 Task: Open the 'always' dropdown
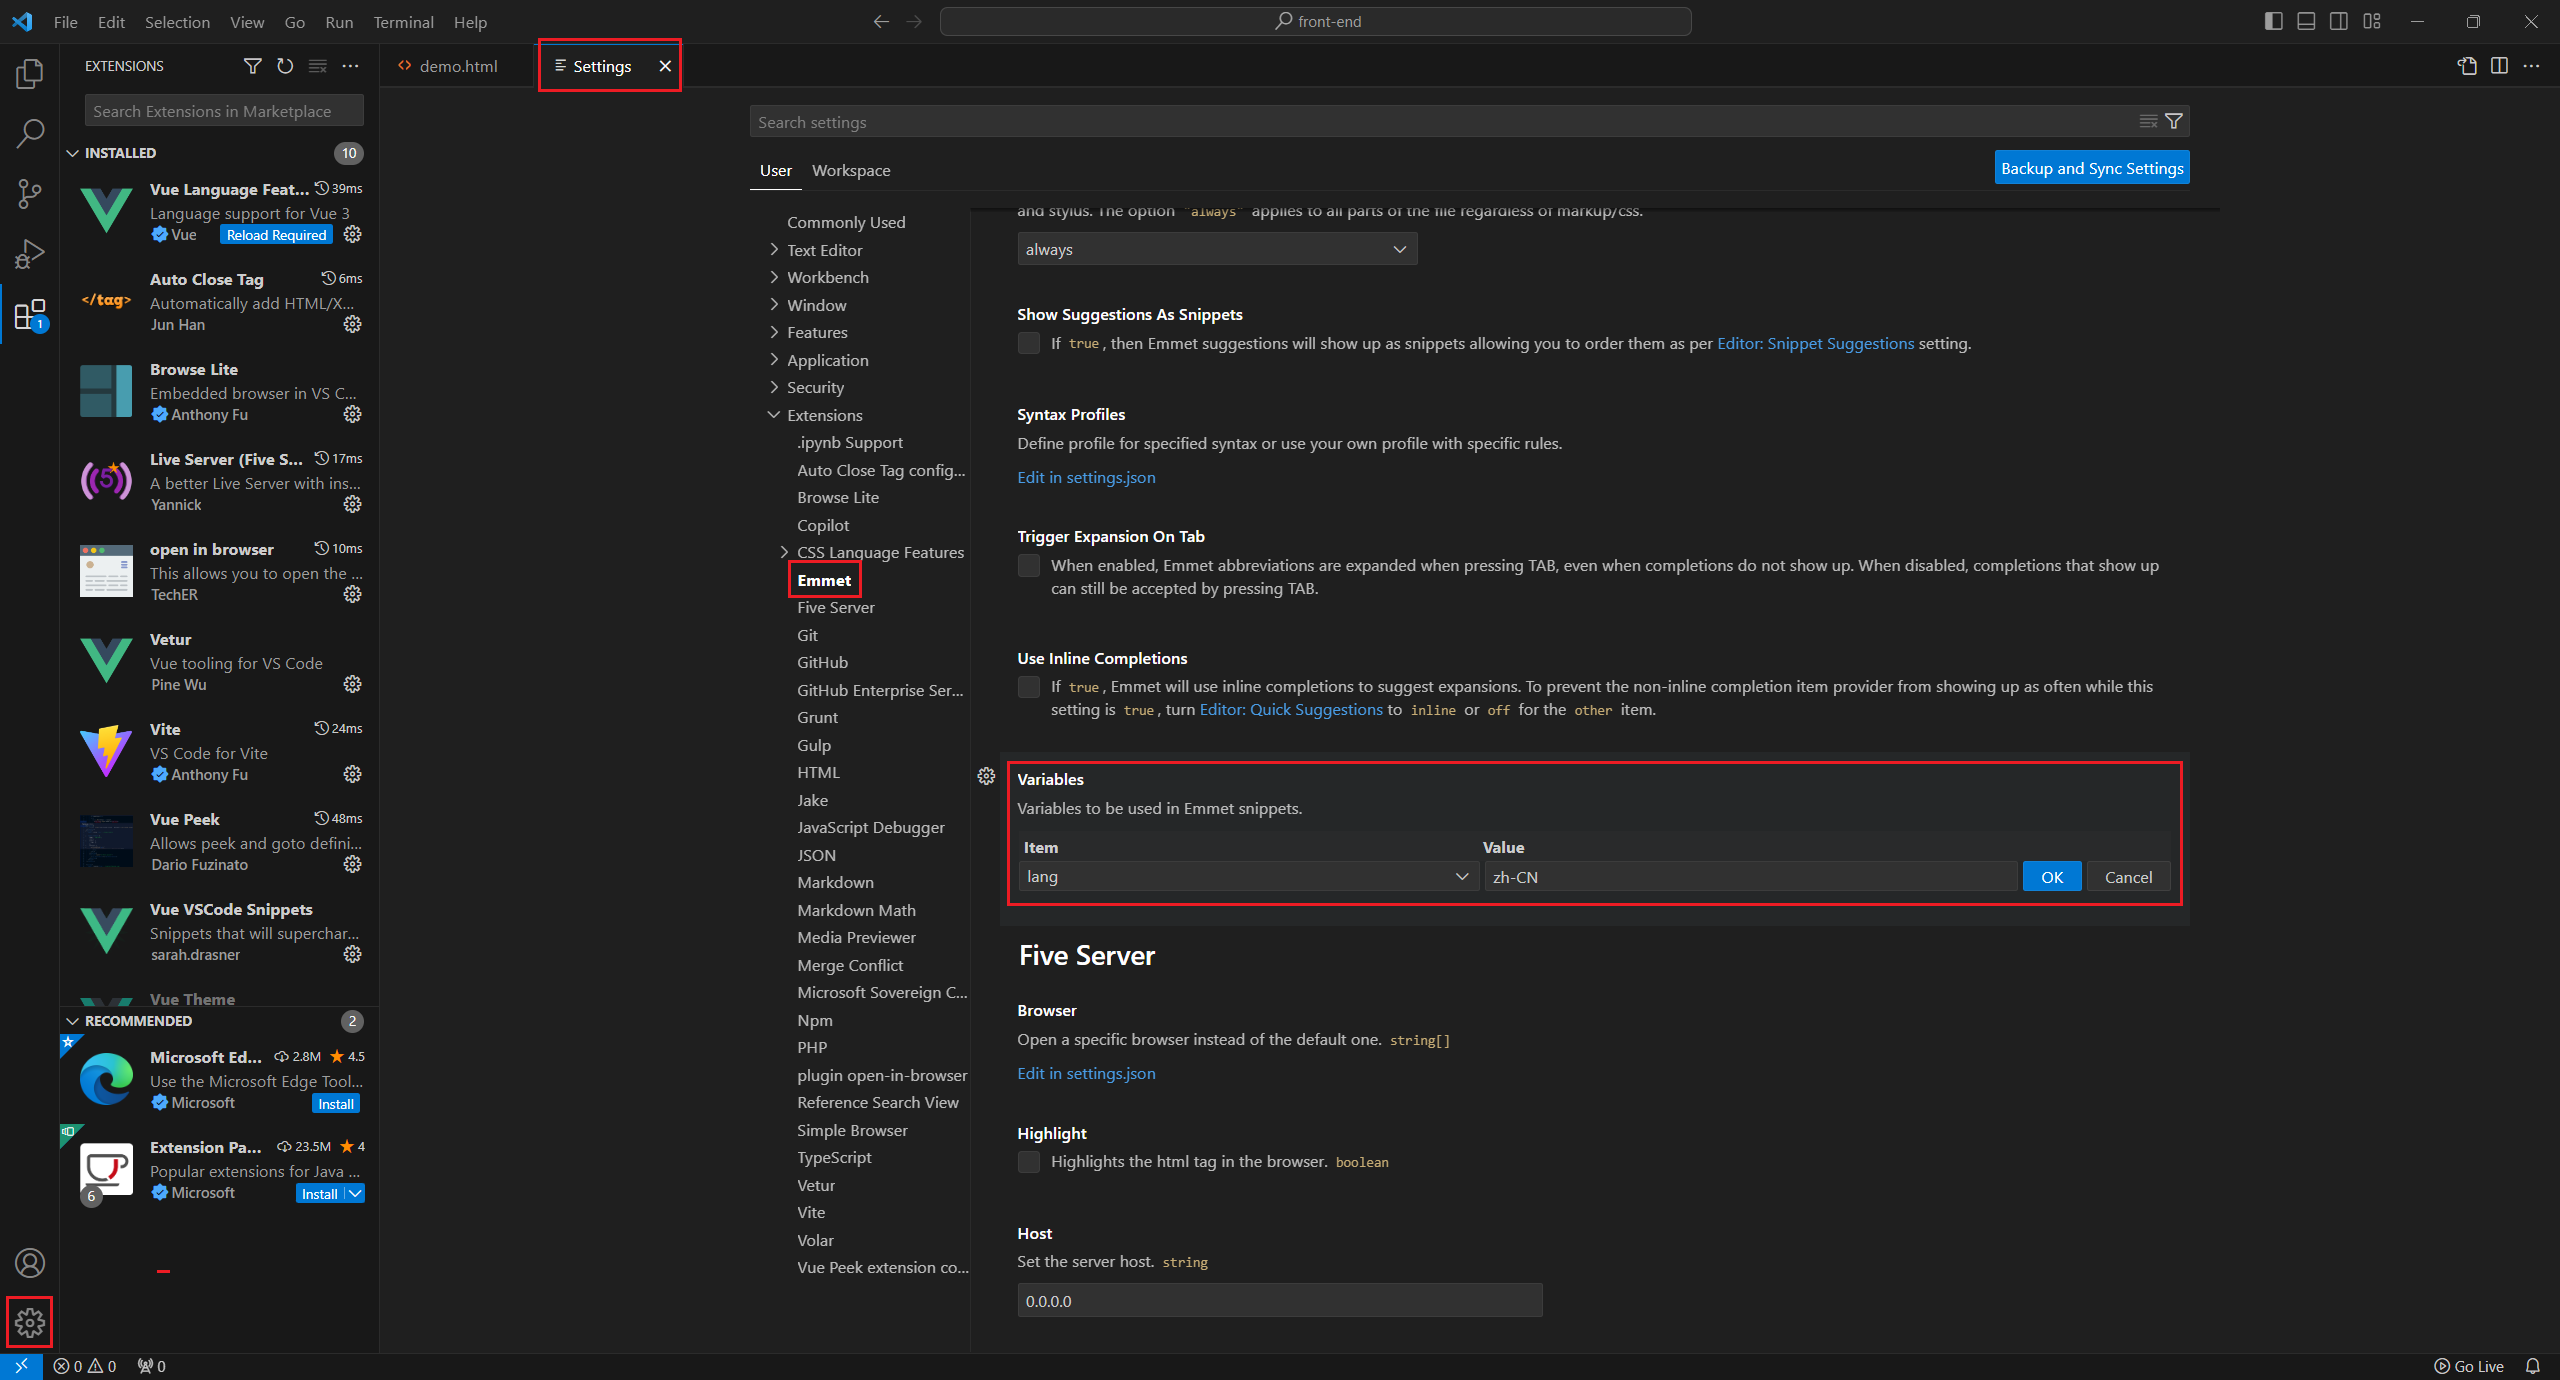tap(1217, 249)
